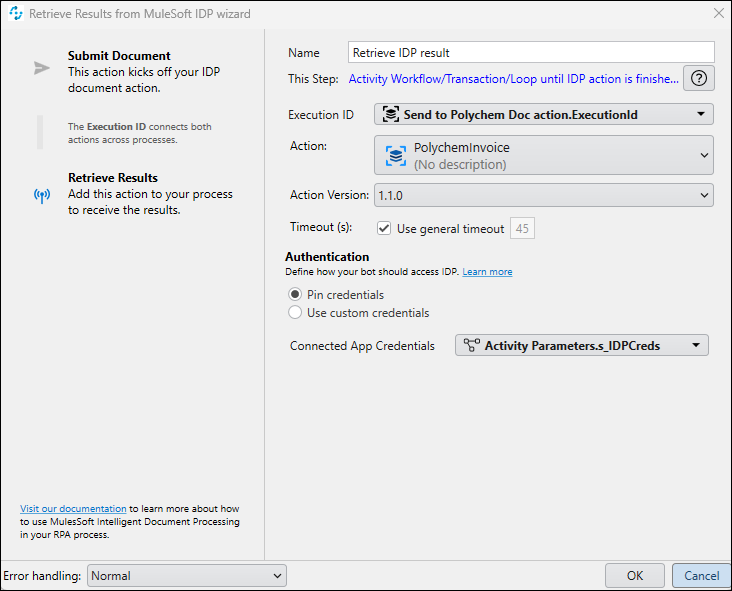
Task: Follow the Activity Workflow step path link
Action: (514, 79)
